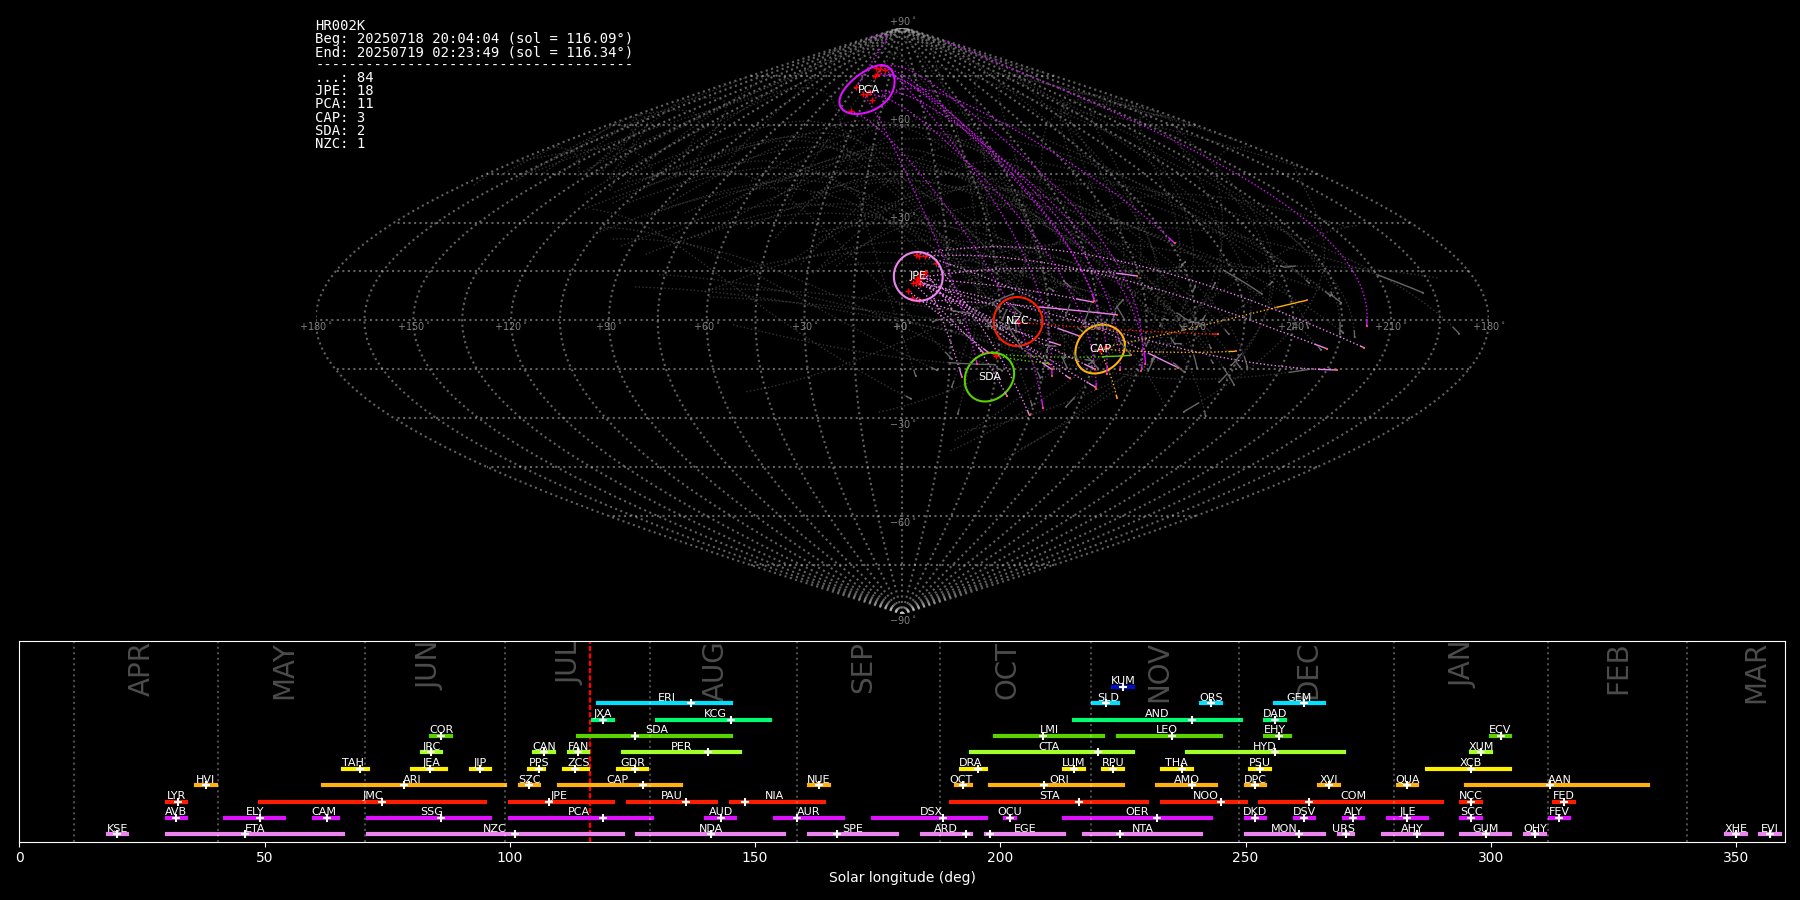Screen dimensions: 1800x900
Task: Select the orange CAP radiant circle on map
Action: coord(1100,349)
